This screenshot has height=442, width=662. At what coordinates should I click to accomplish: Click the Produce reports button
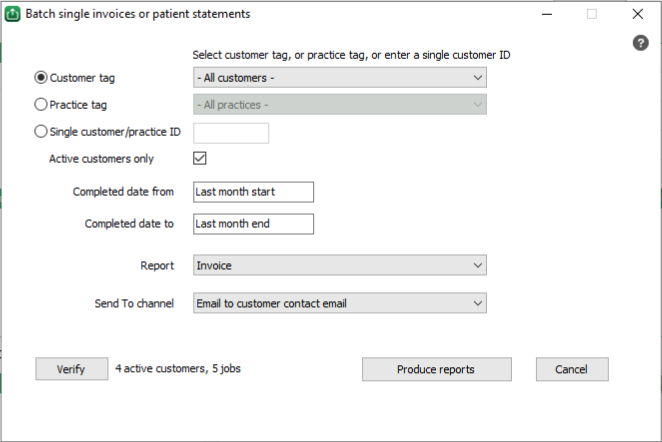point(435,369)
